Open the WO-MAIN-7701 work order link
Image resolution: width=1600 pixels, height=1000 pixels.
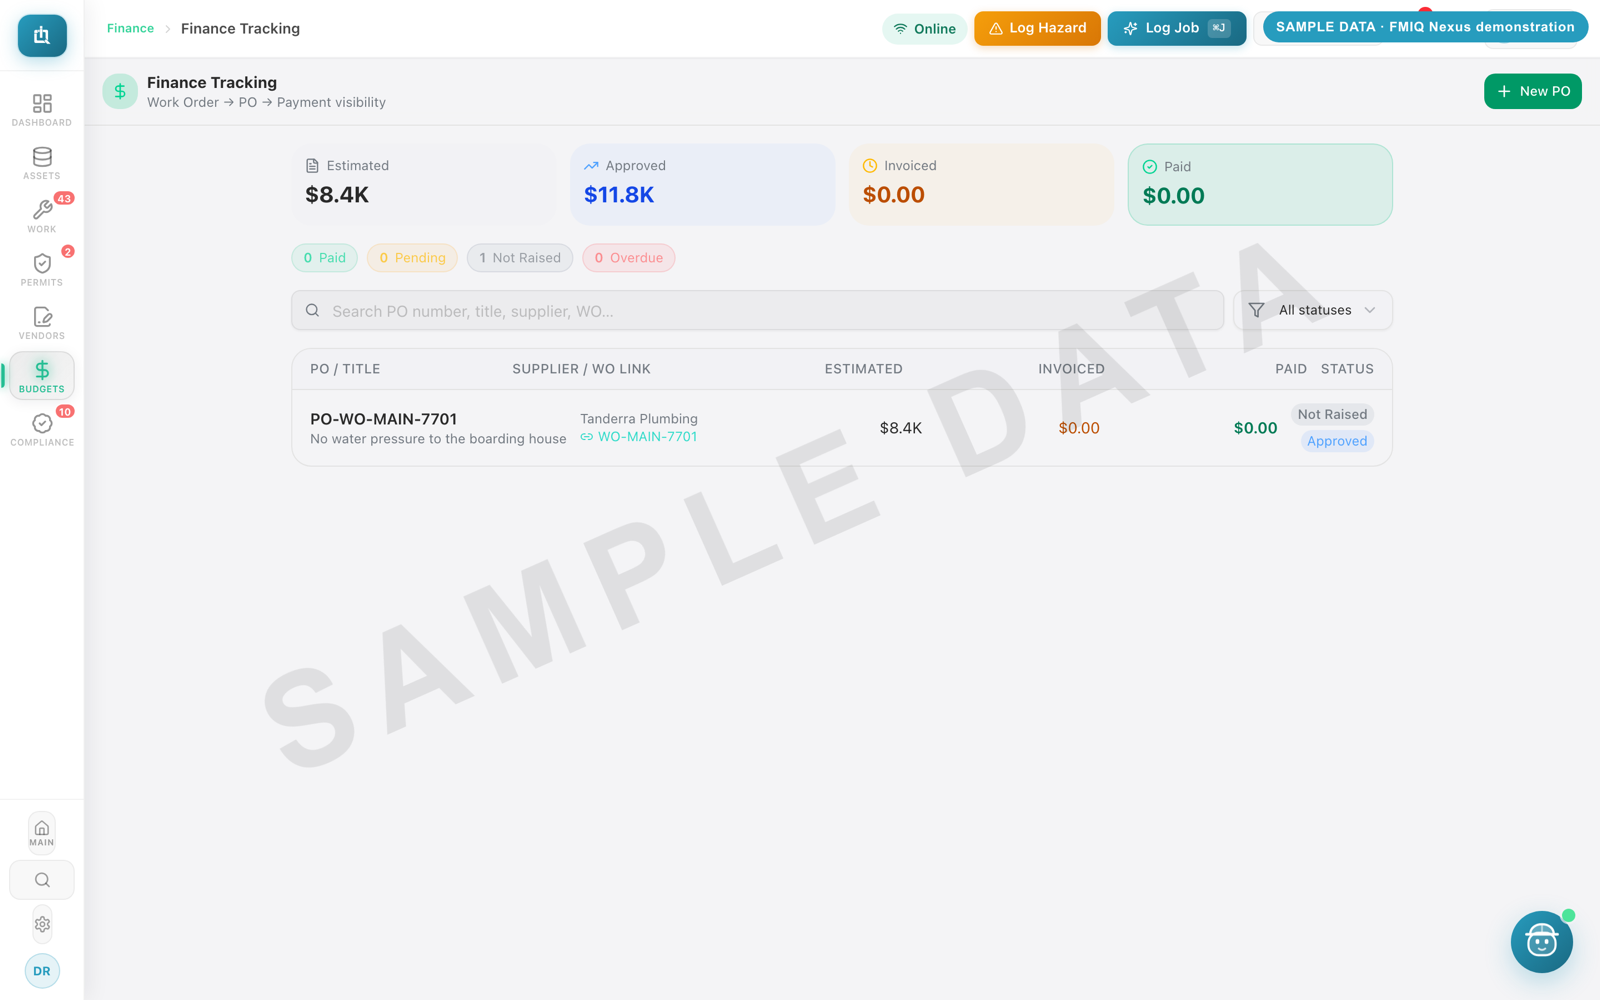[x=647, y=437]
